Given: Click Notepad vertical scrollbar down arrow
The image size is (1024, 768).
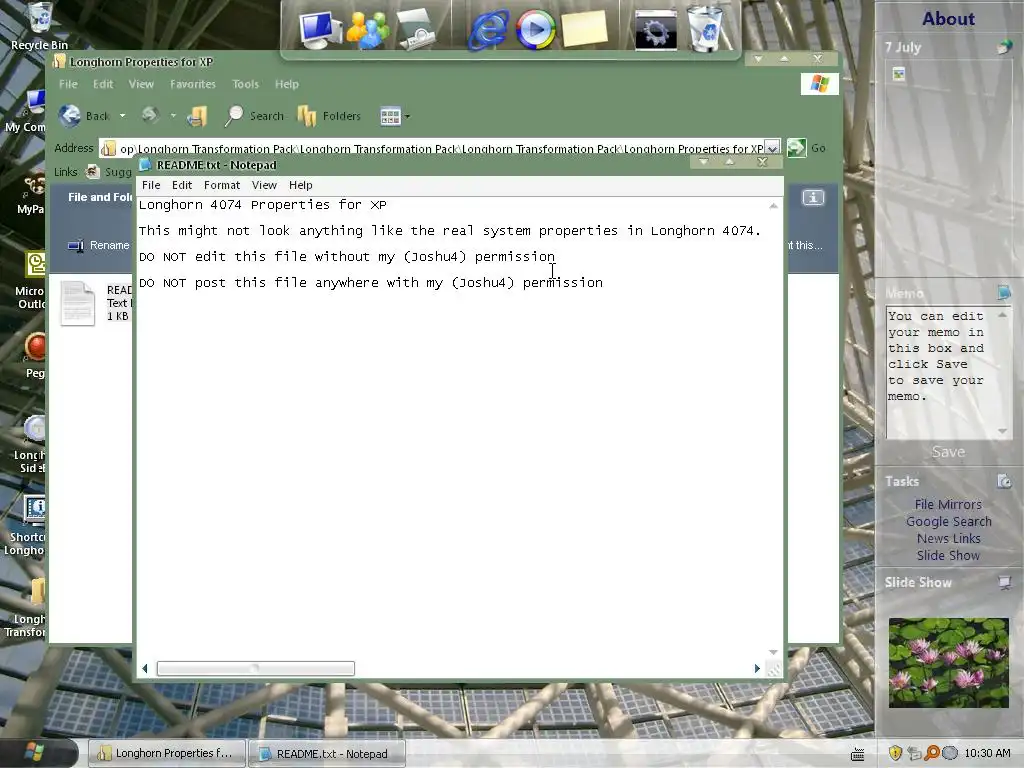Looking at the screenshot, I should click(x=773, y=652).
